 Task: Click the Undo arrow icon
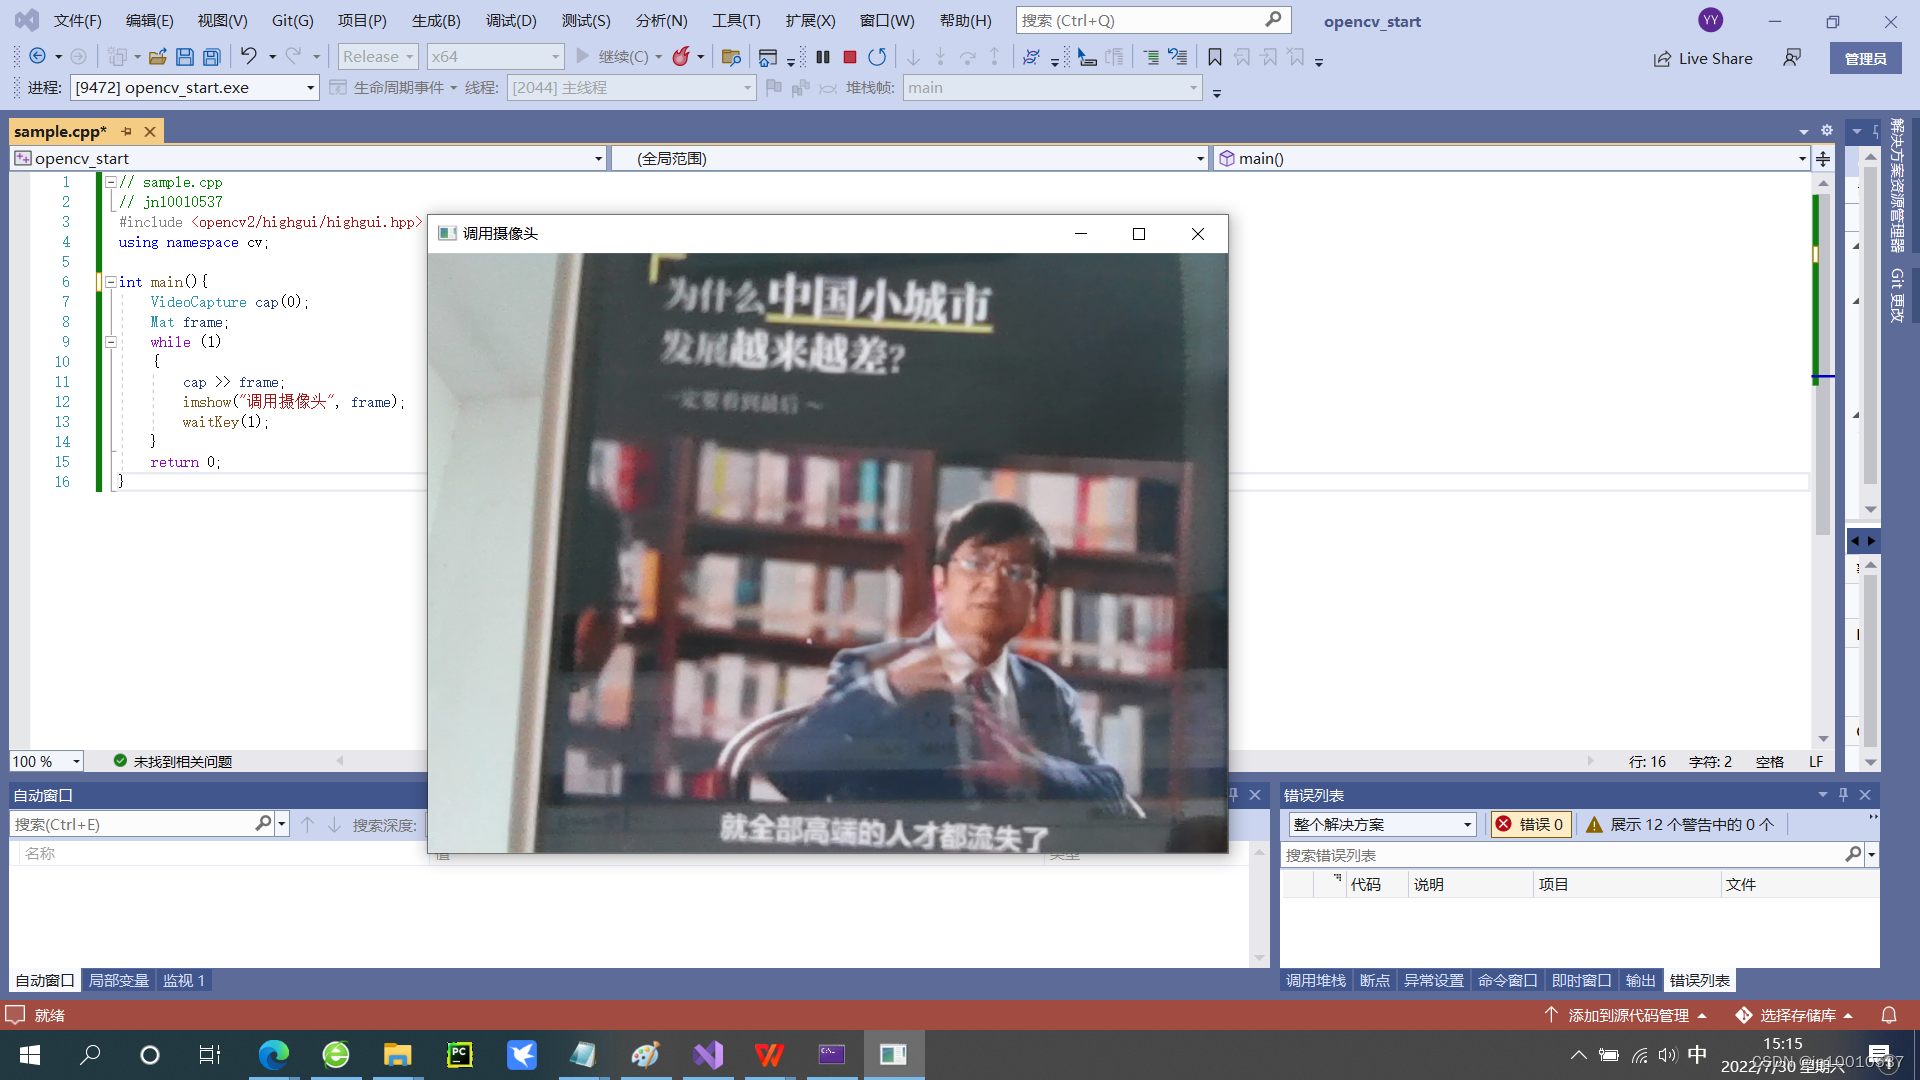click(248, 57)
